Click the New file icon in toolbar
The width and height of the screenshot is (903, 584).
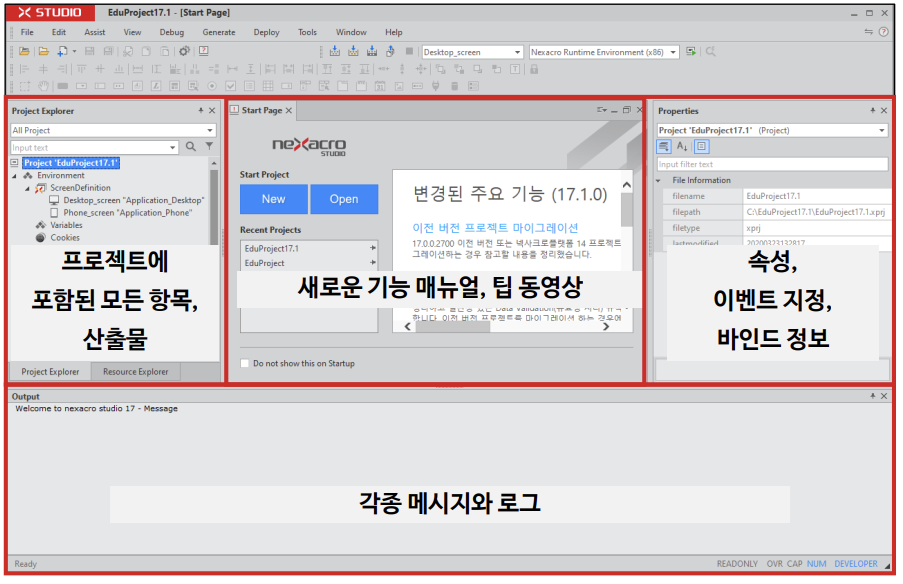click(x=62, y=51)
